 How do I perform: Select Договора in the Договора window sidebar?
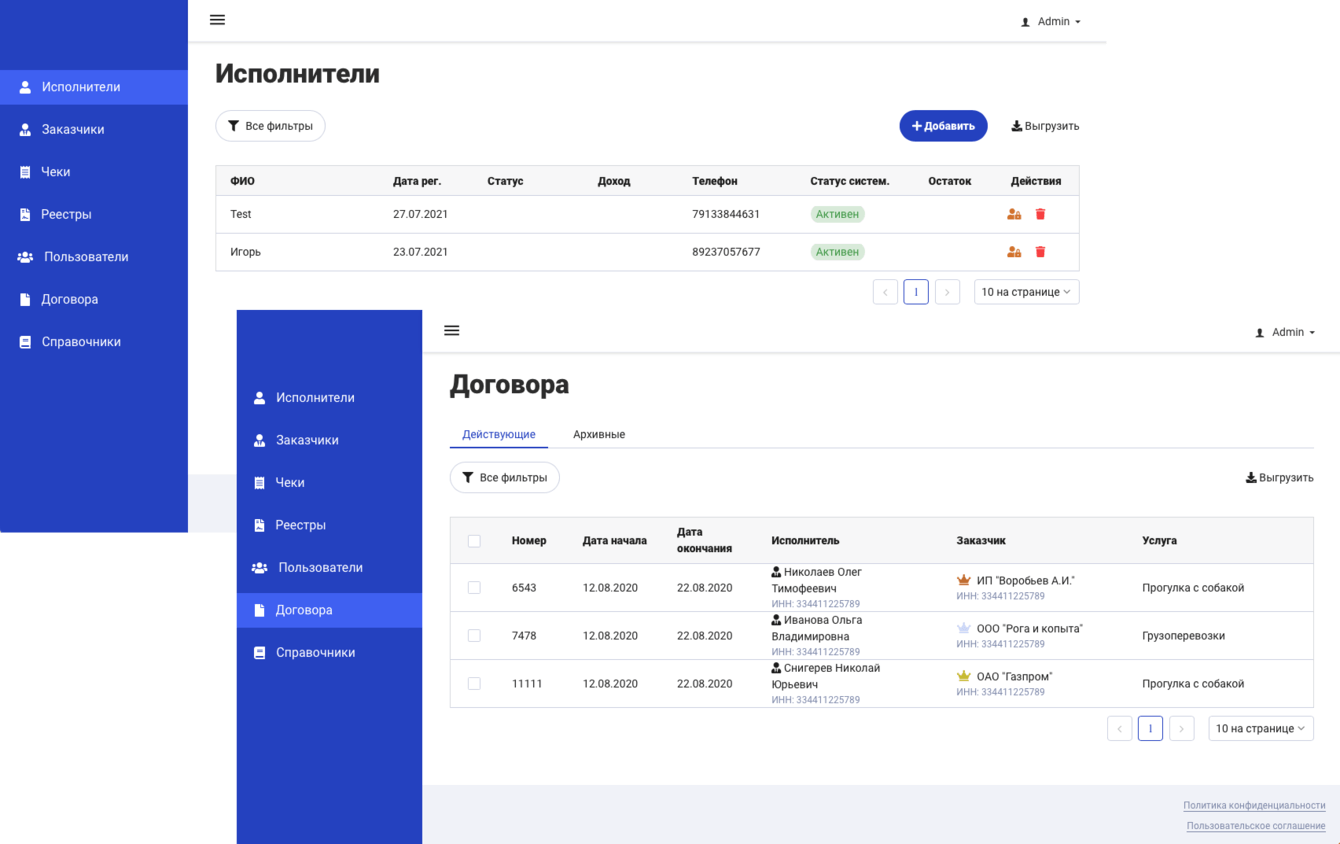click(x=329, y=610)
